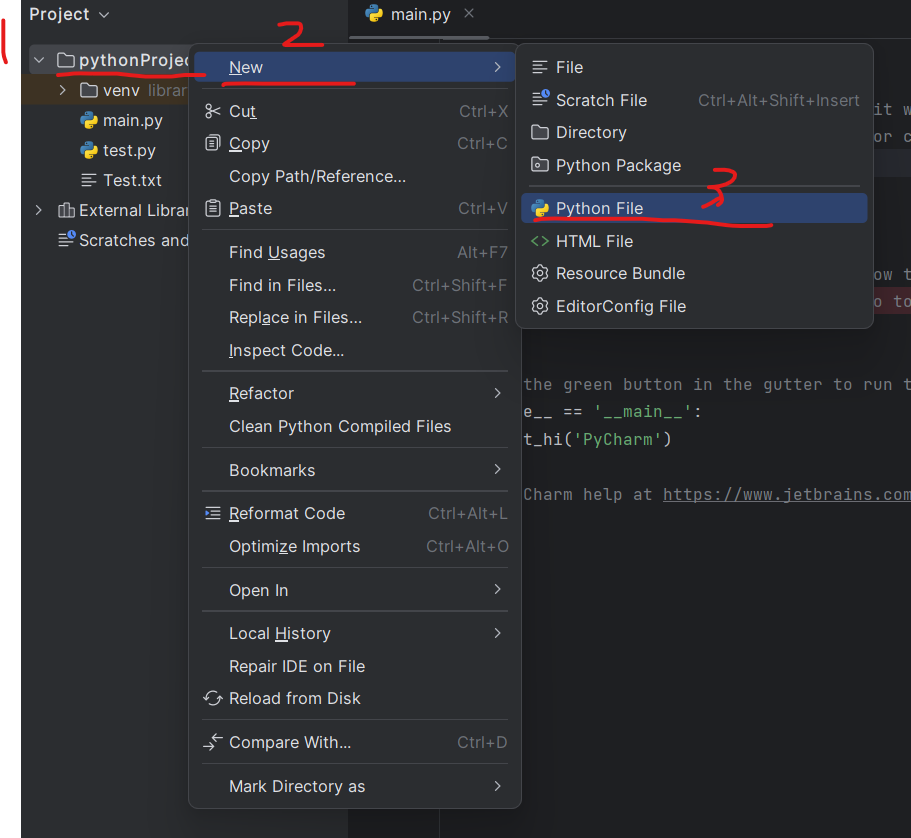The width and height of the screenshot is (911, 838).
Task: Click the '__main__' string in the editor
Action: coord(643,412)
